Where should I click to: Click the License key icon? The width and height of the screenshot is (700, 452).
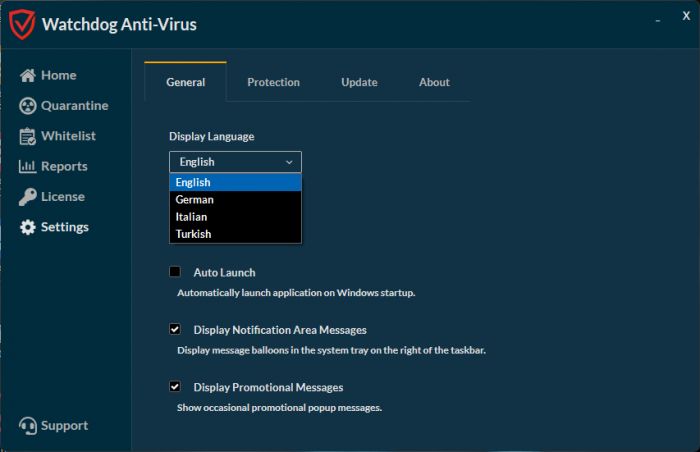pos(28,197)
